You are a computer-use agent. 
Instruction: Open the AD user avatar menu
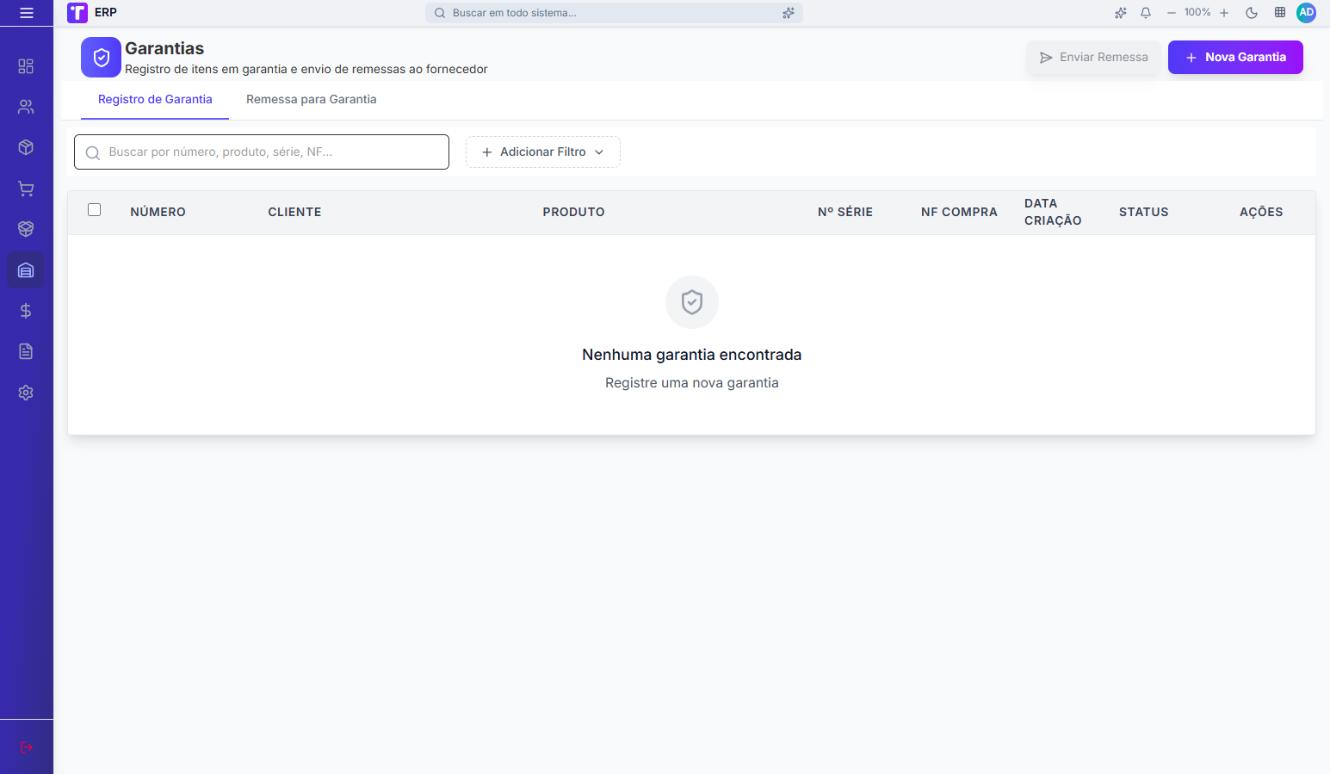(x=1306, y=13)
